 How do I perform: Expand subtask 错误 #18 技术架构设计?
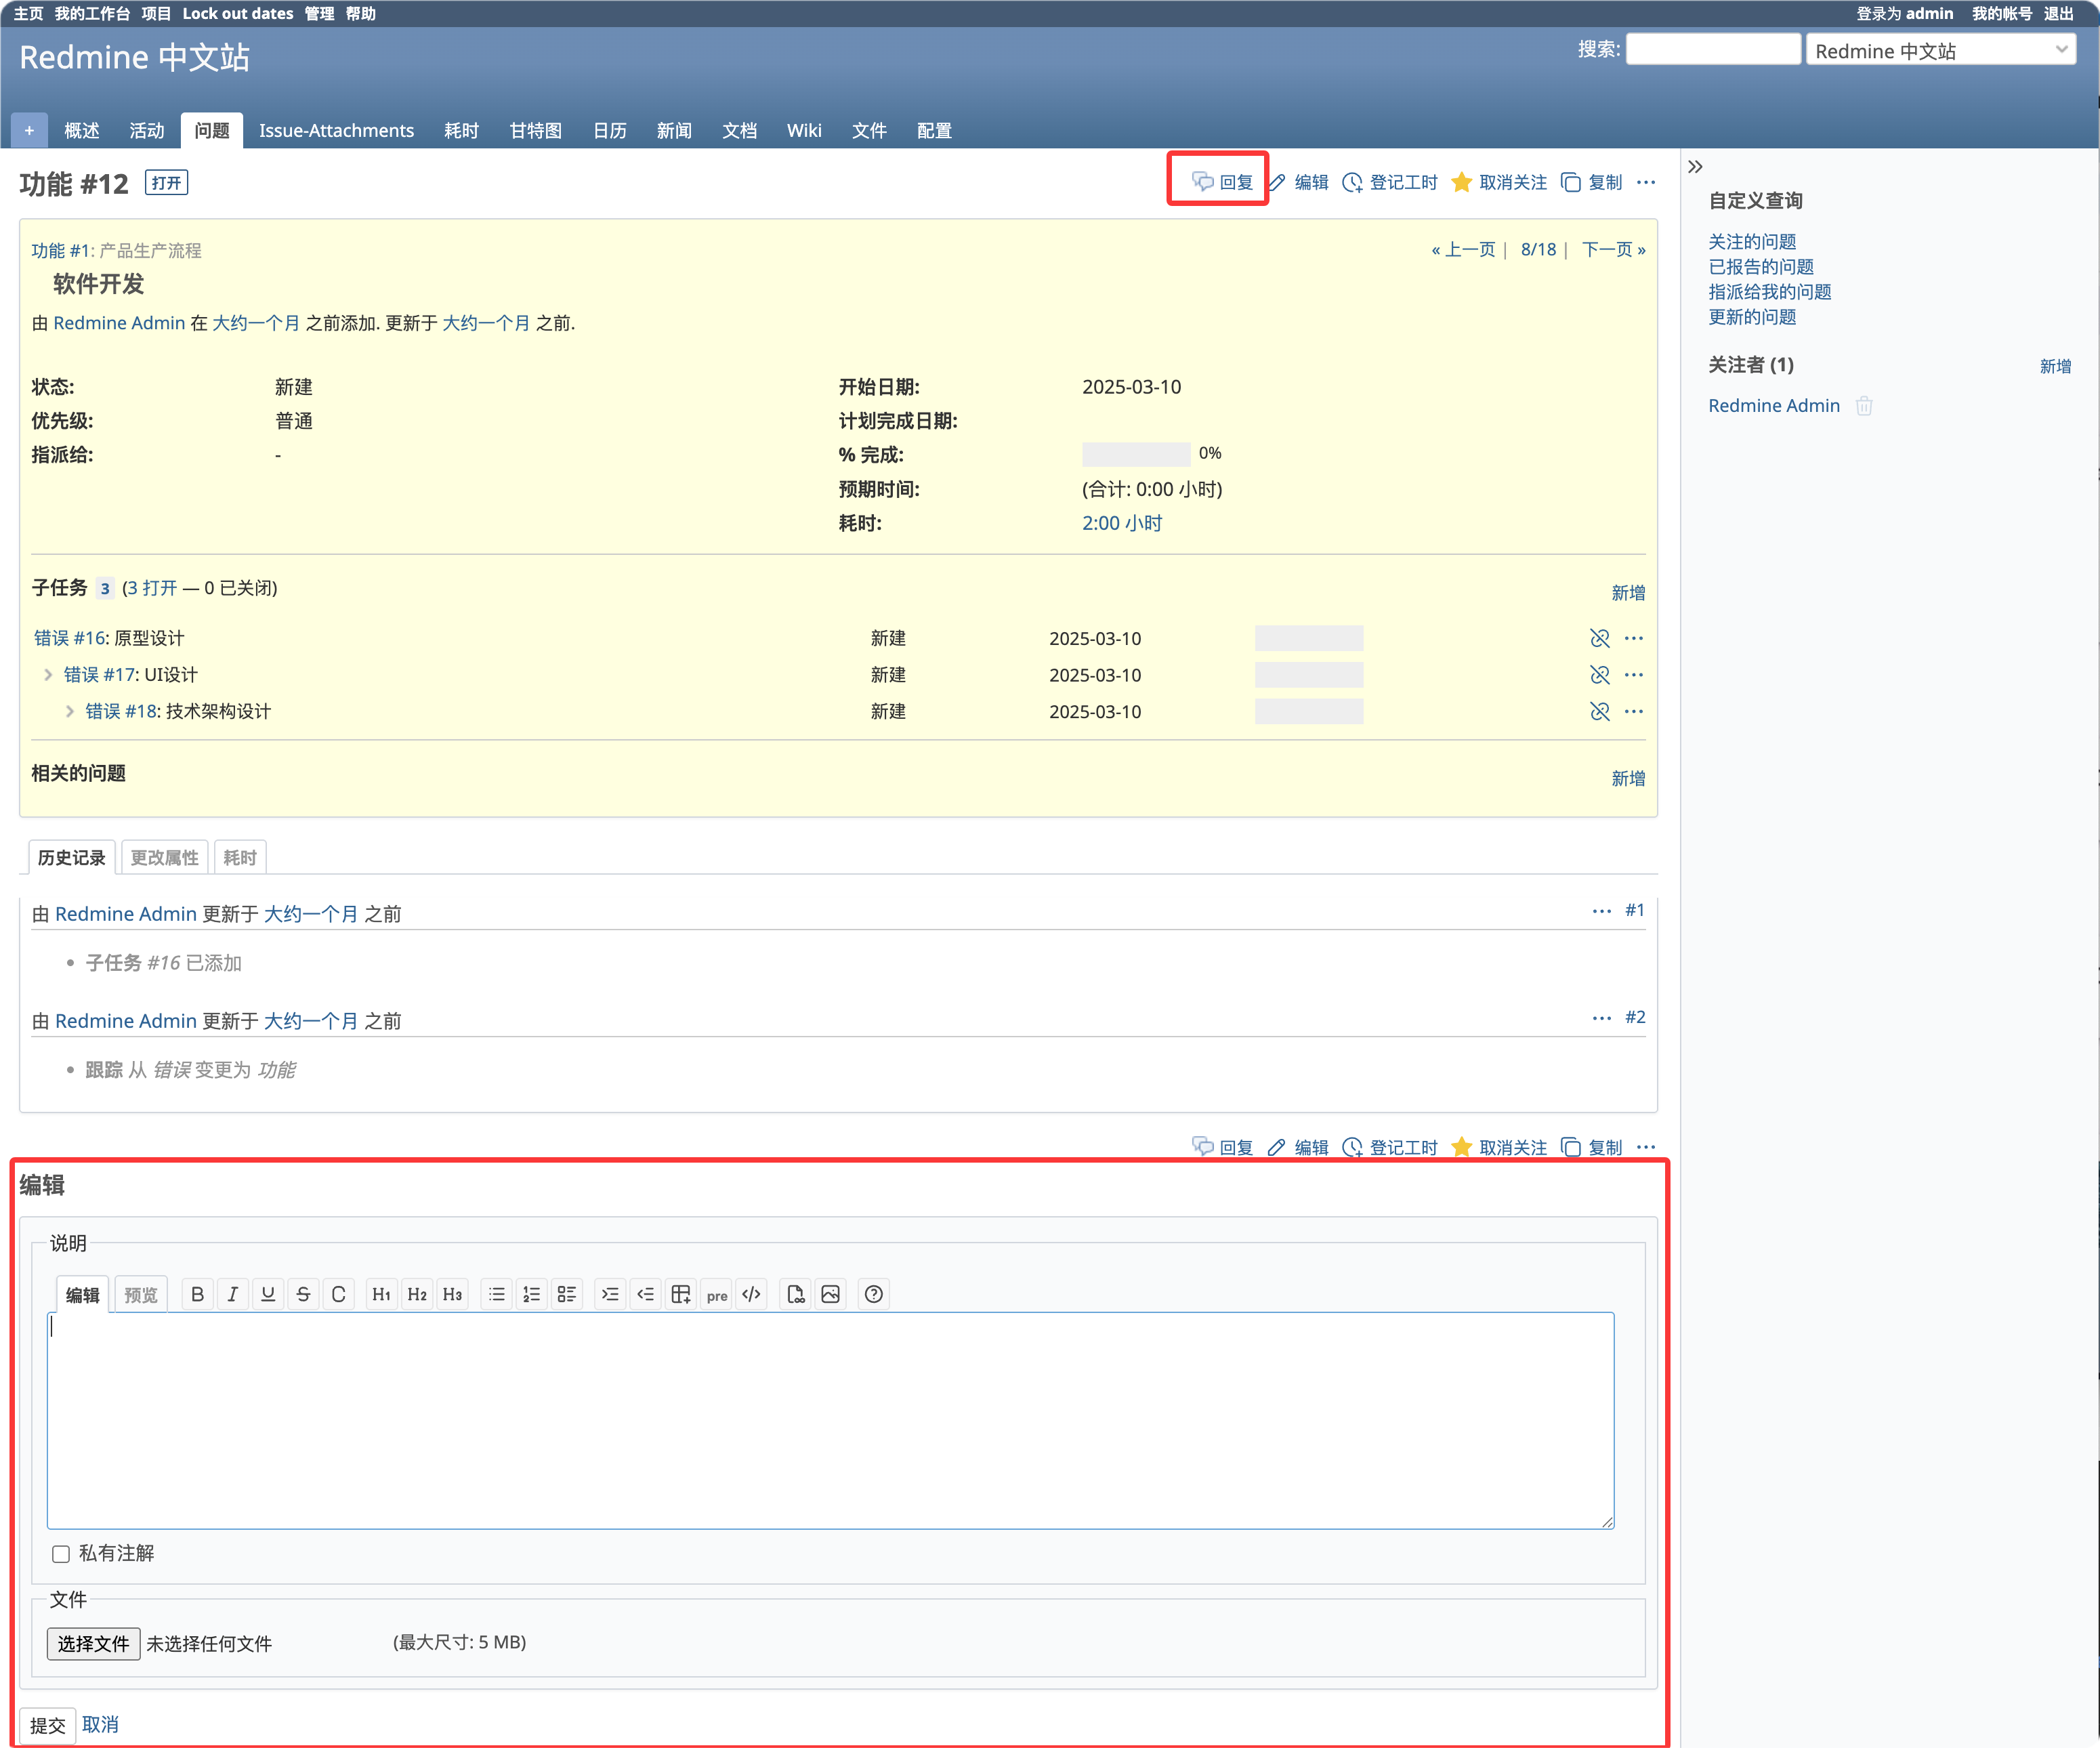pos(69,711)
